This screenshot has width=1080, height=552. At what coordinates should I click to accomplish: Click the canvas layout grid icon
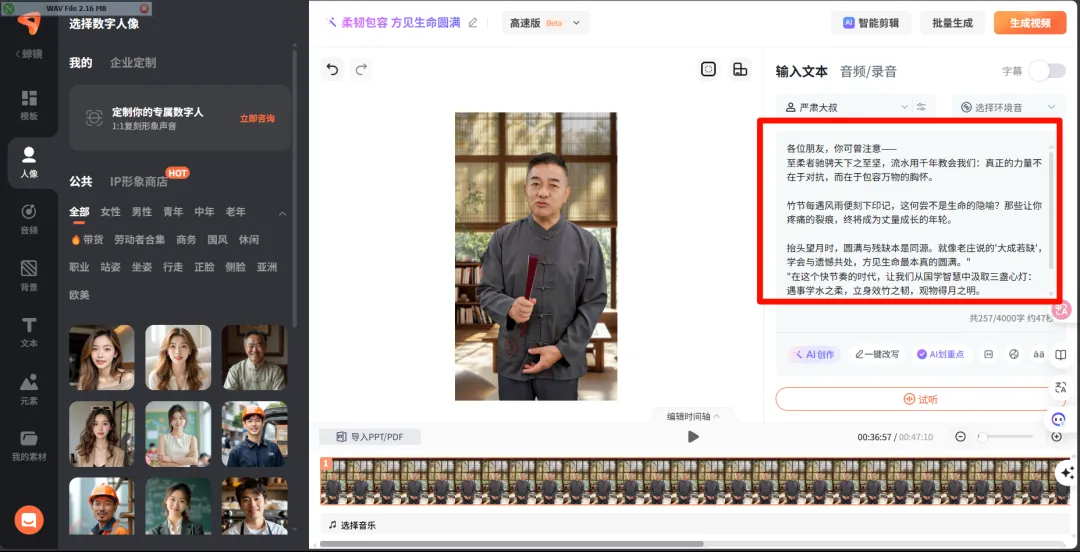(740, 69)
